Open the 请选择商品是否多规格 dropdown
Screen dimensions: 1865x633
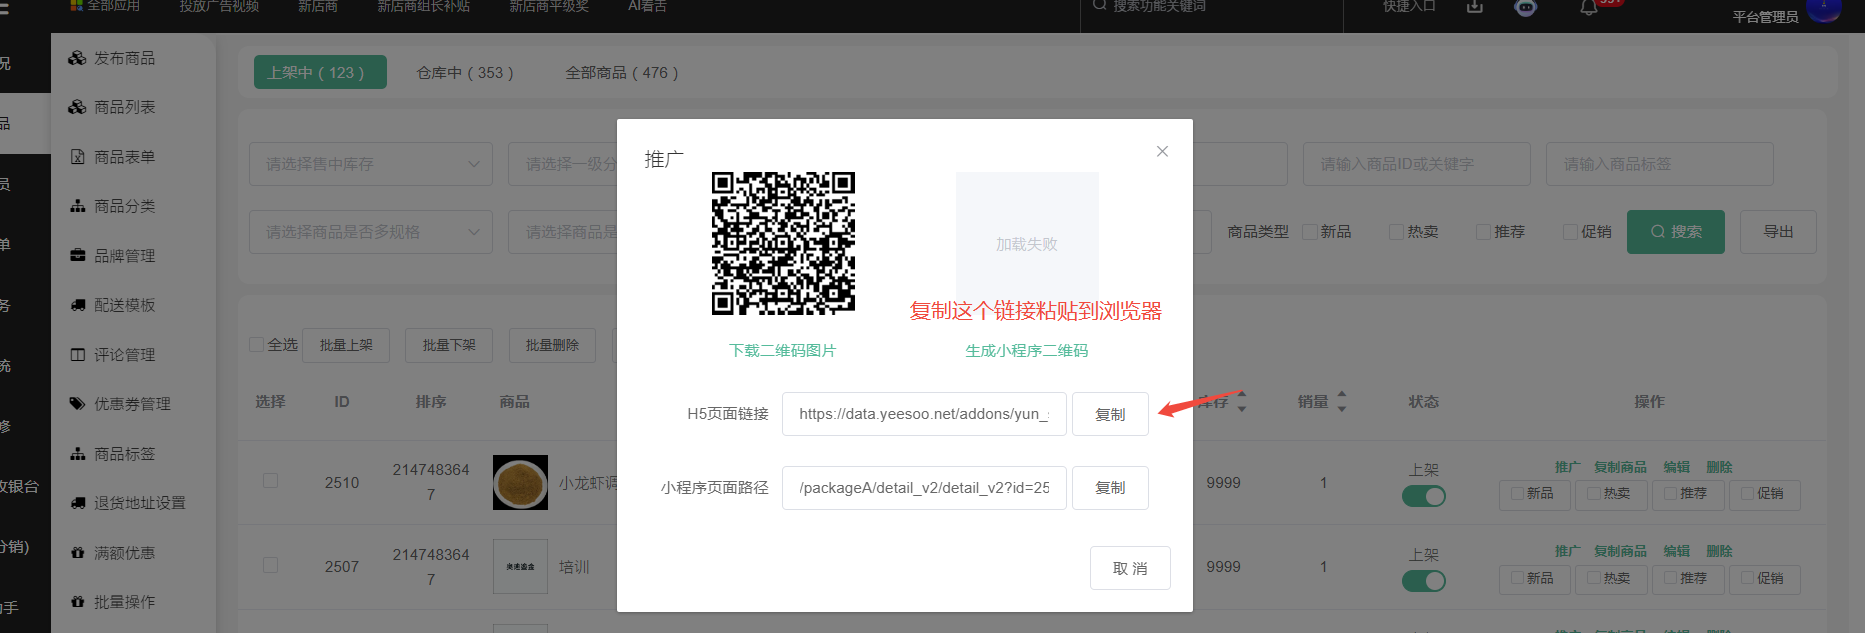click(370, 232)
